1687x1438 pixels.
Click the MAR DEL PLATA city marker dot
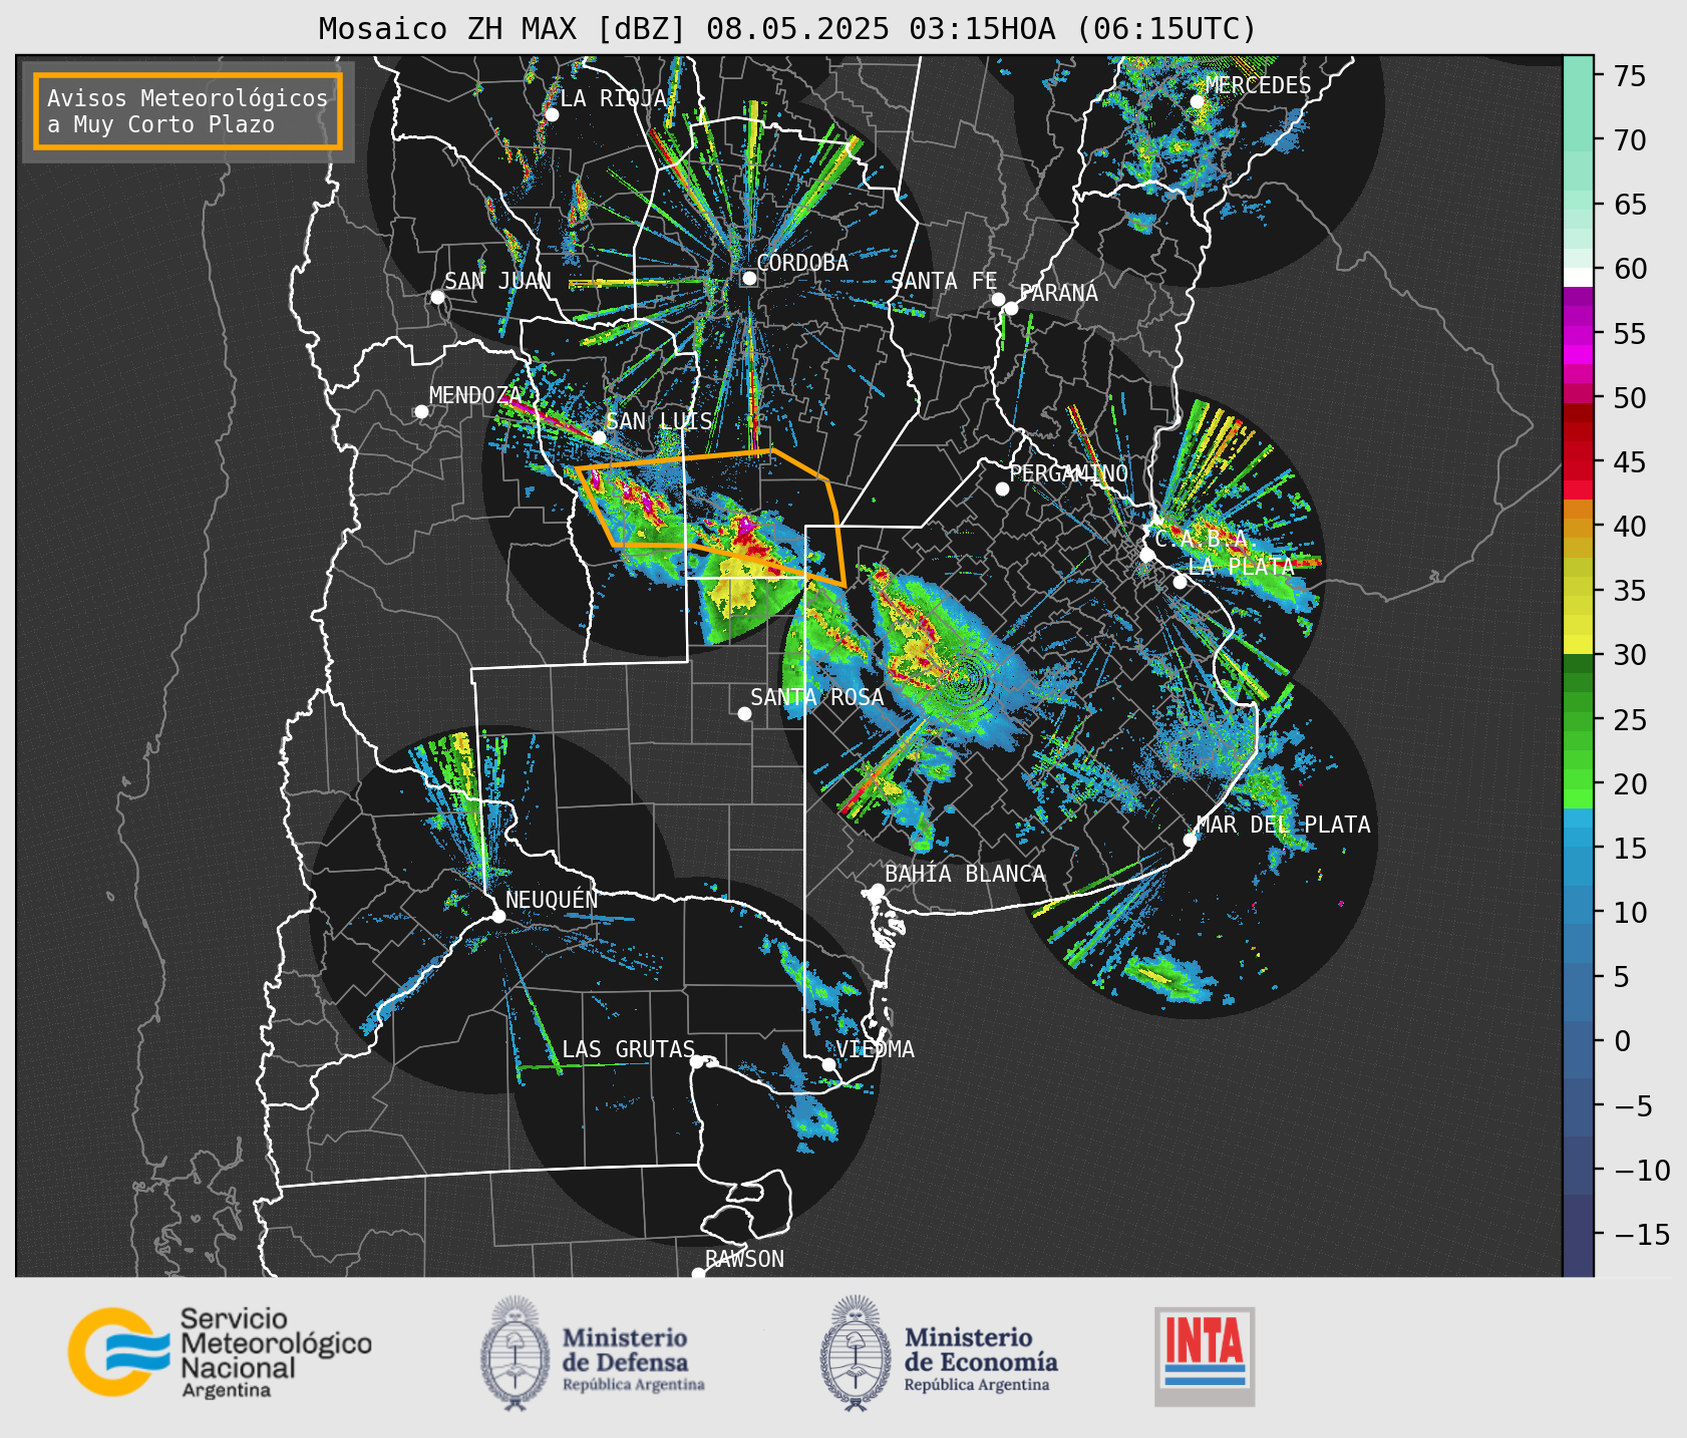coord(1190,839)
